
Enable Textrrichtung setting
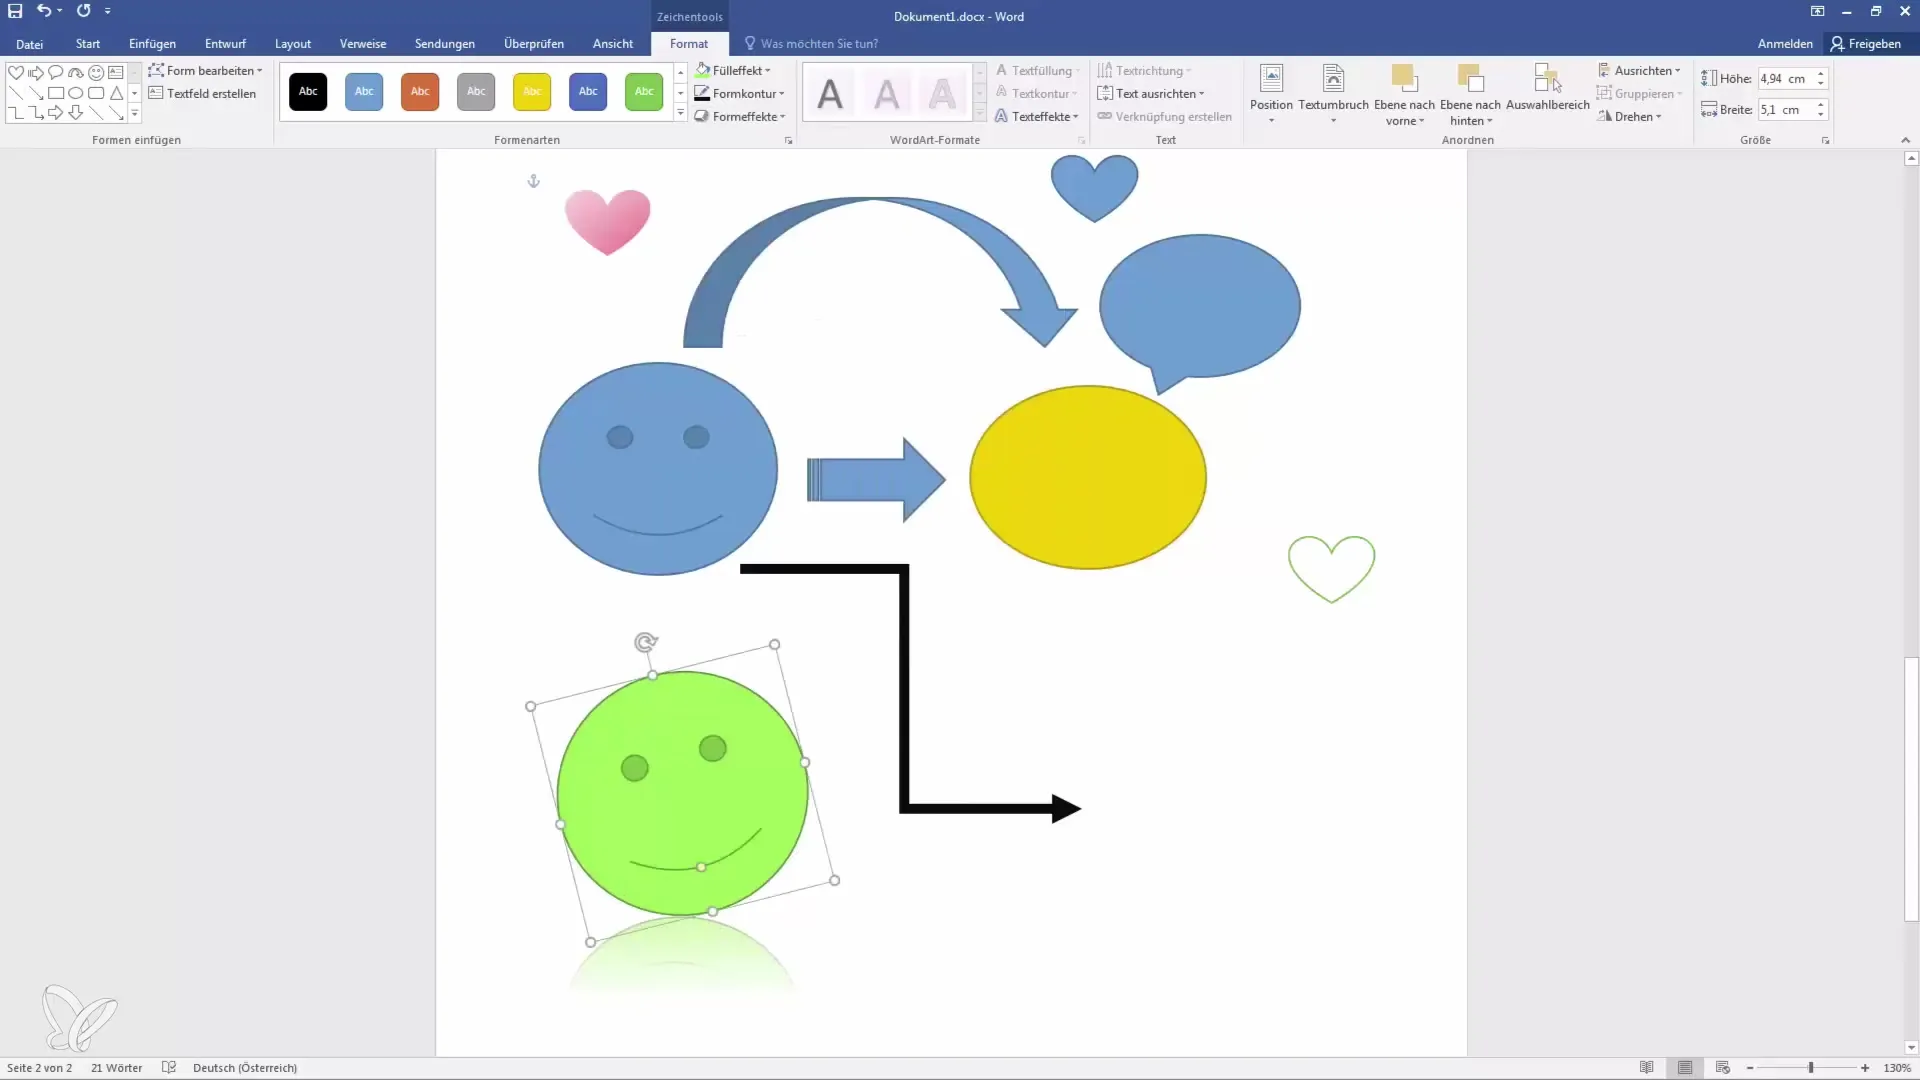point(1146,70)
